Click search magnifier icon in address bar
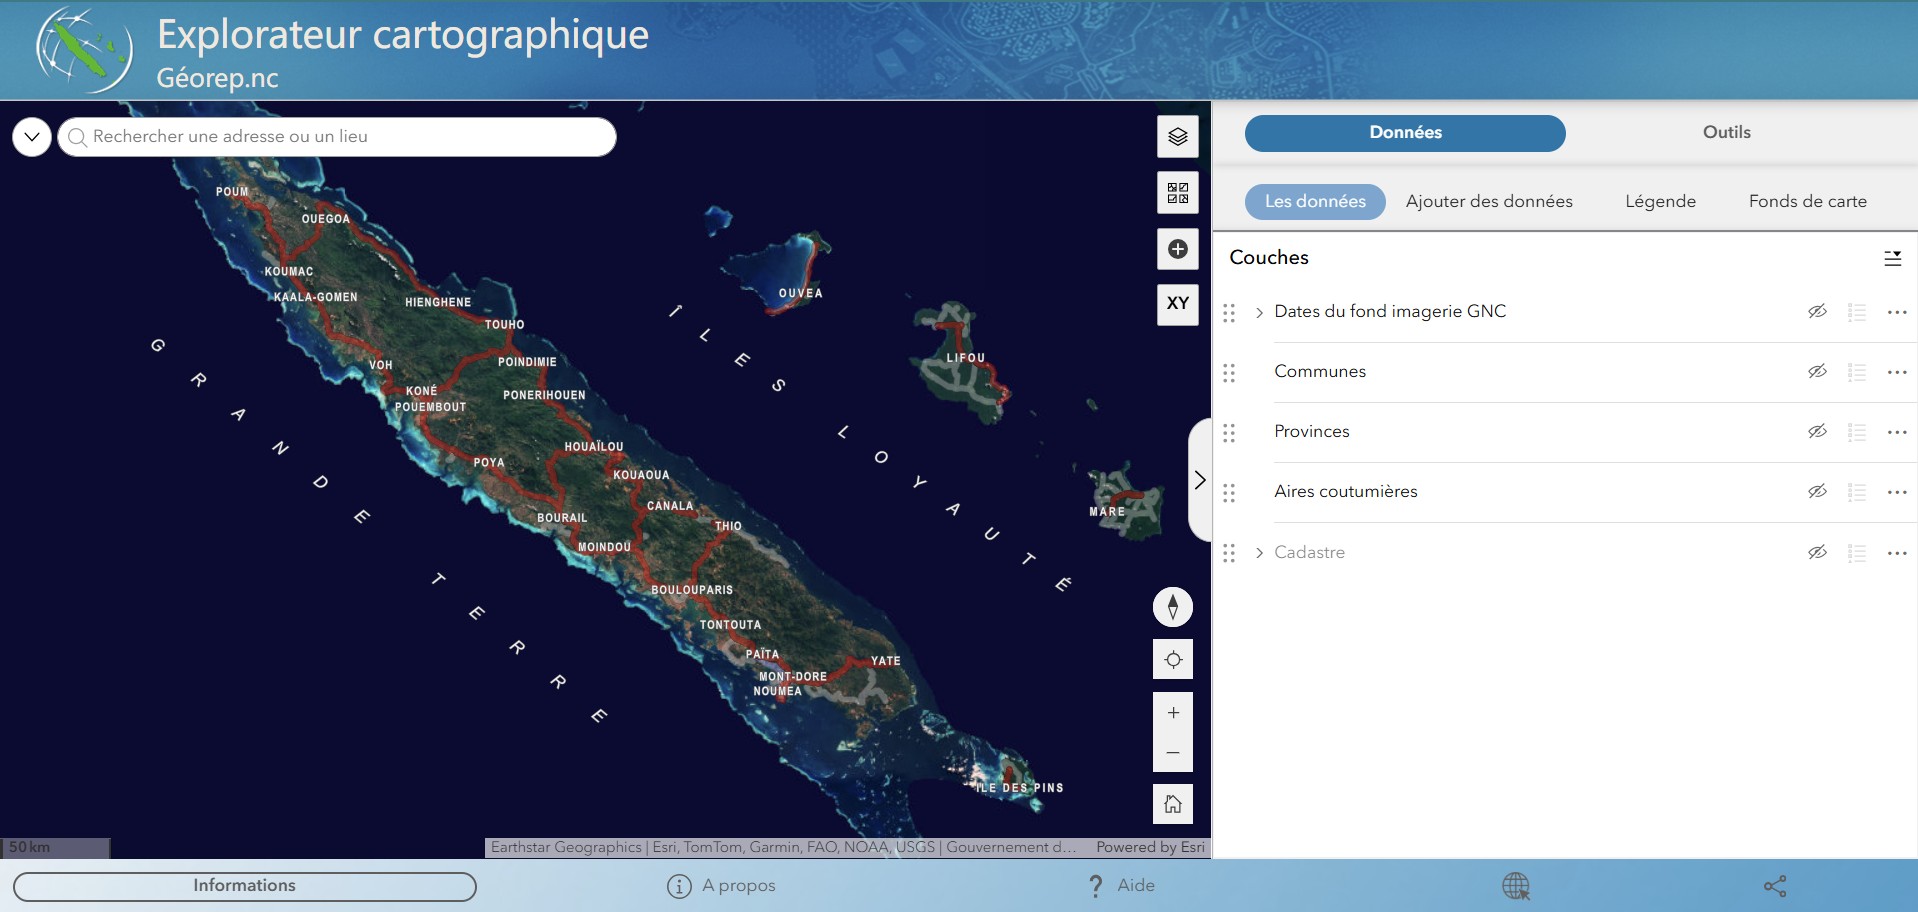 (x=77, y=137)
